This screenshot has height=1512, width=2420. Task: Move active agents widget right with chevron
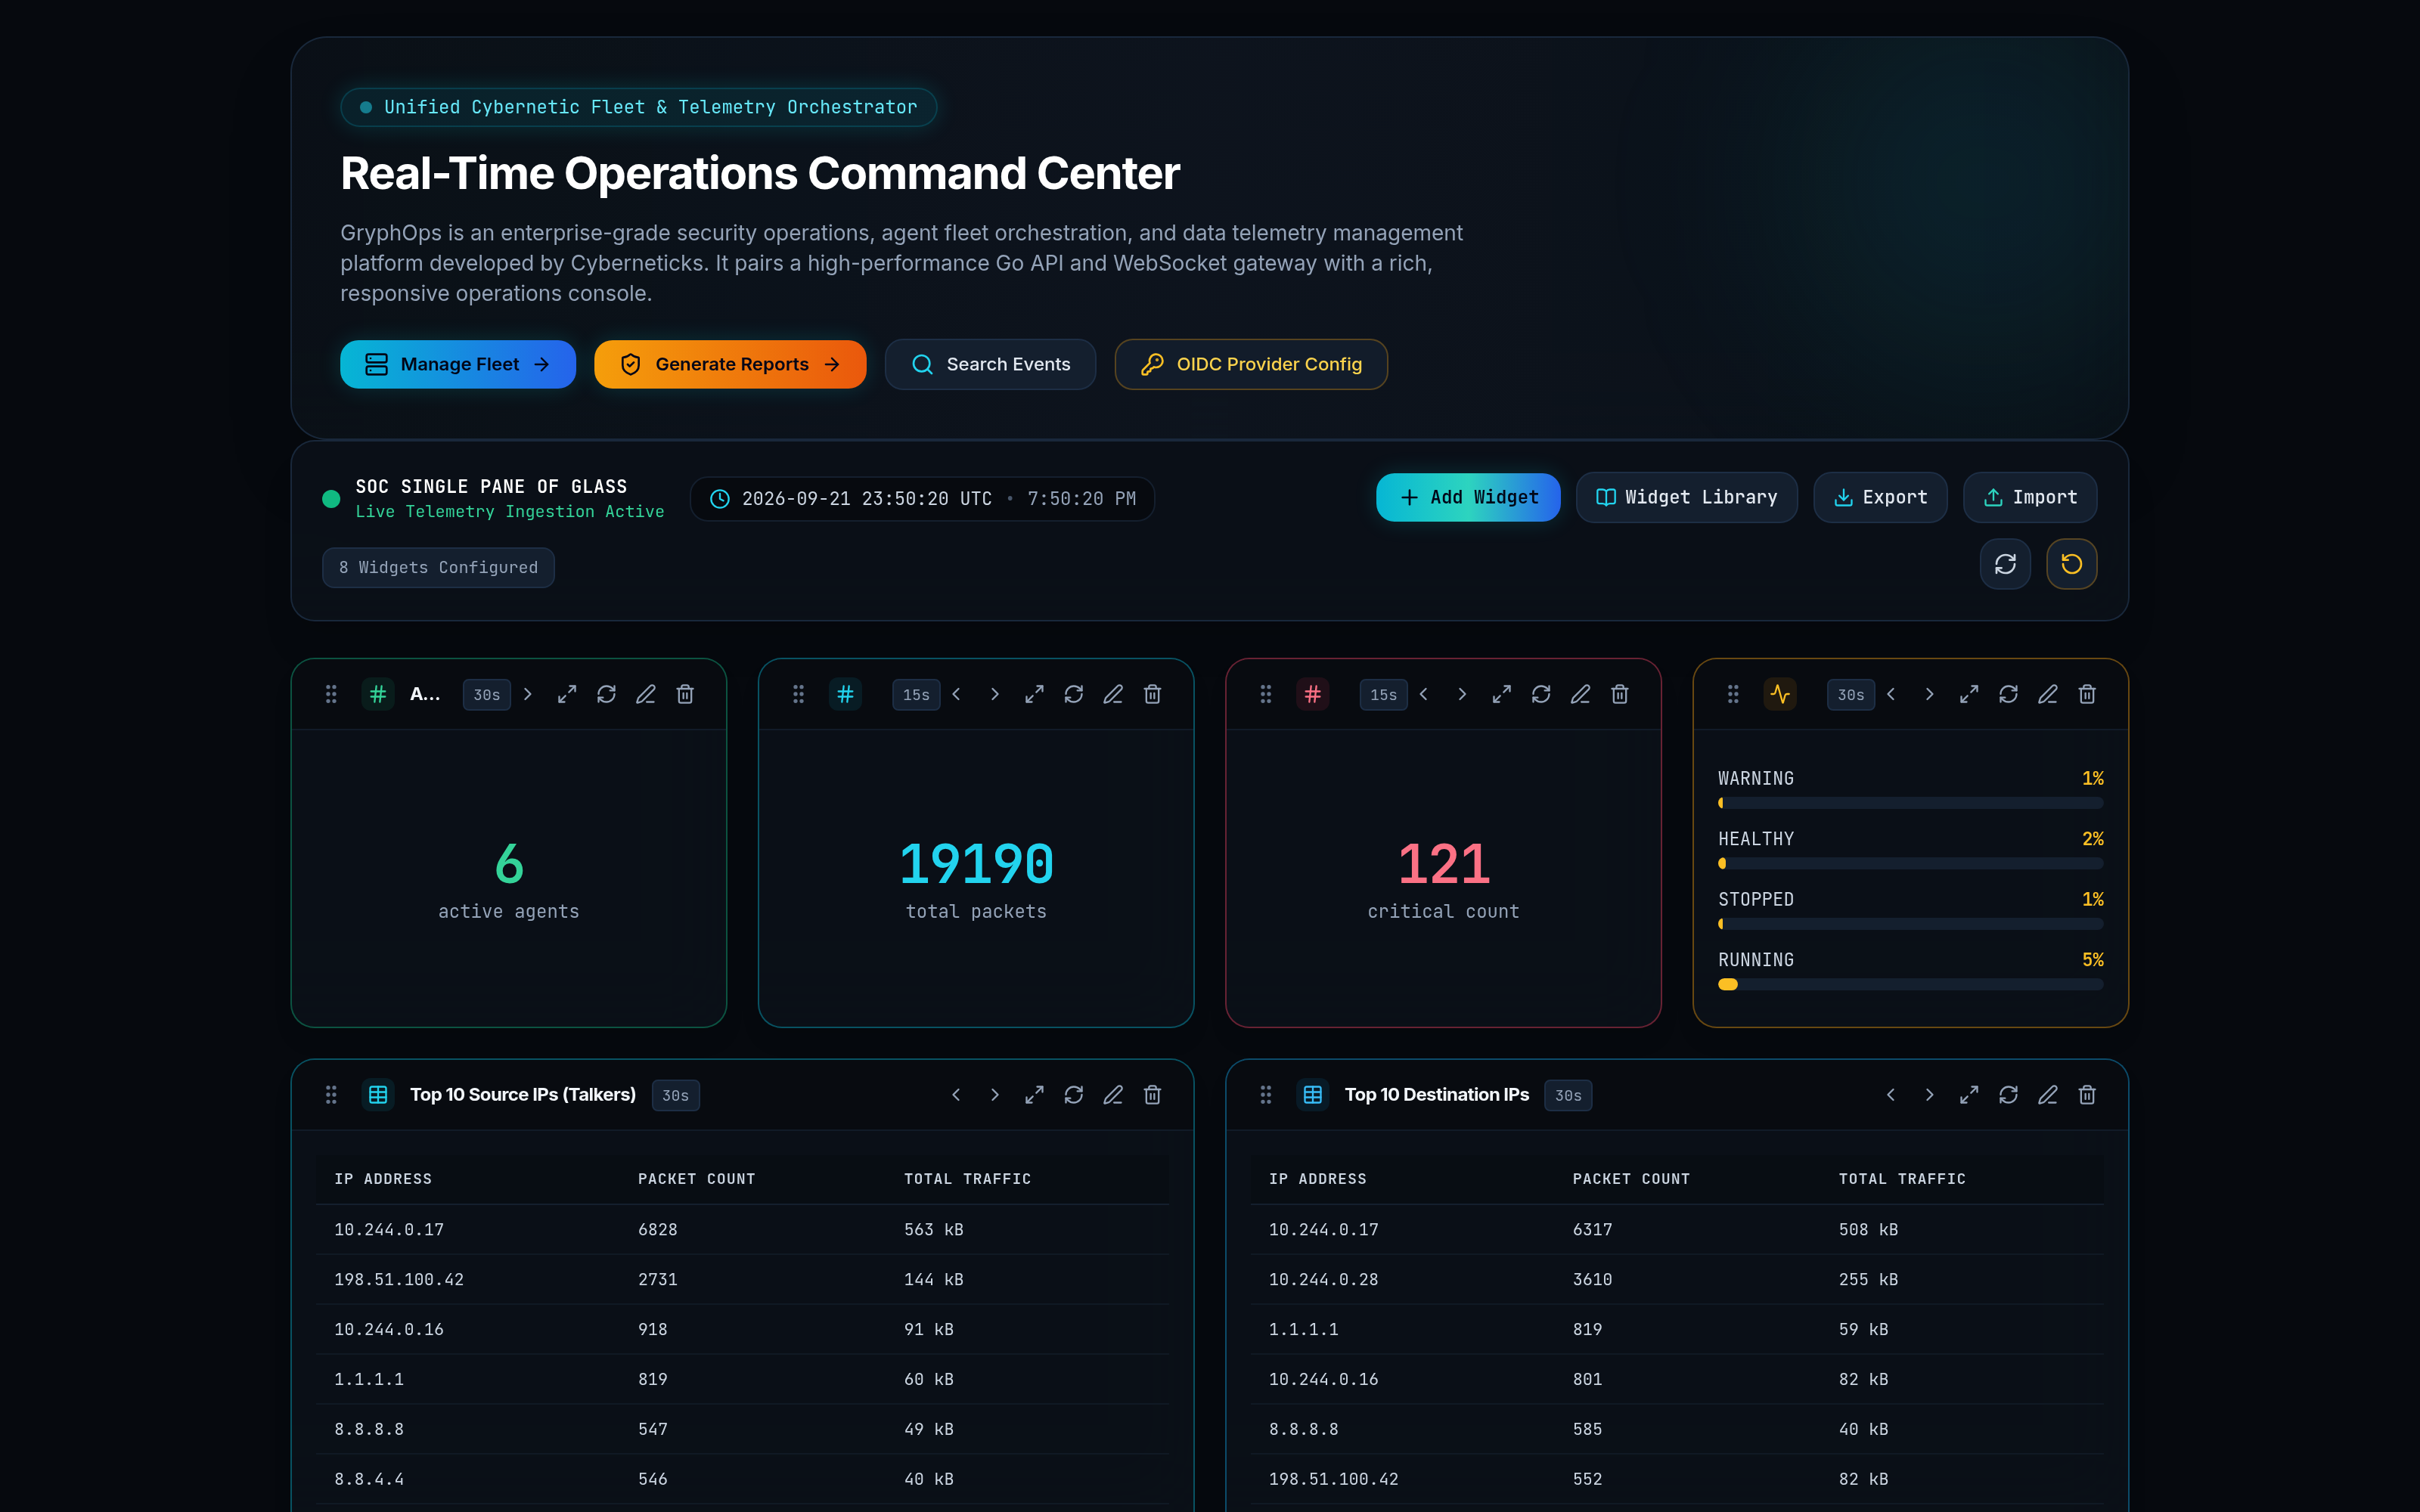[528, 694]
